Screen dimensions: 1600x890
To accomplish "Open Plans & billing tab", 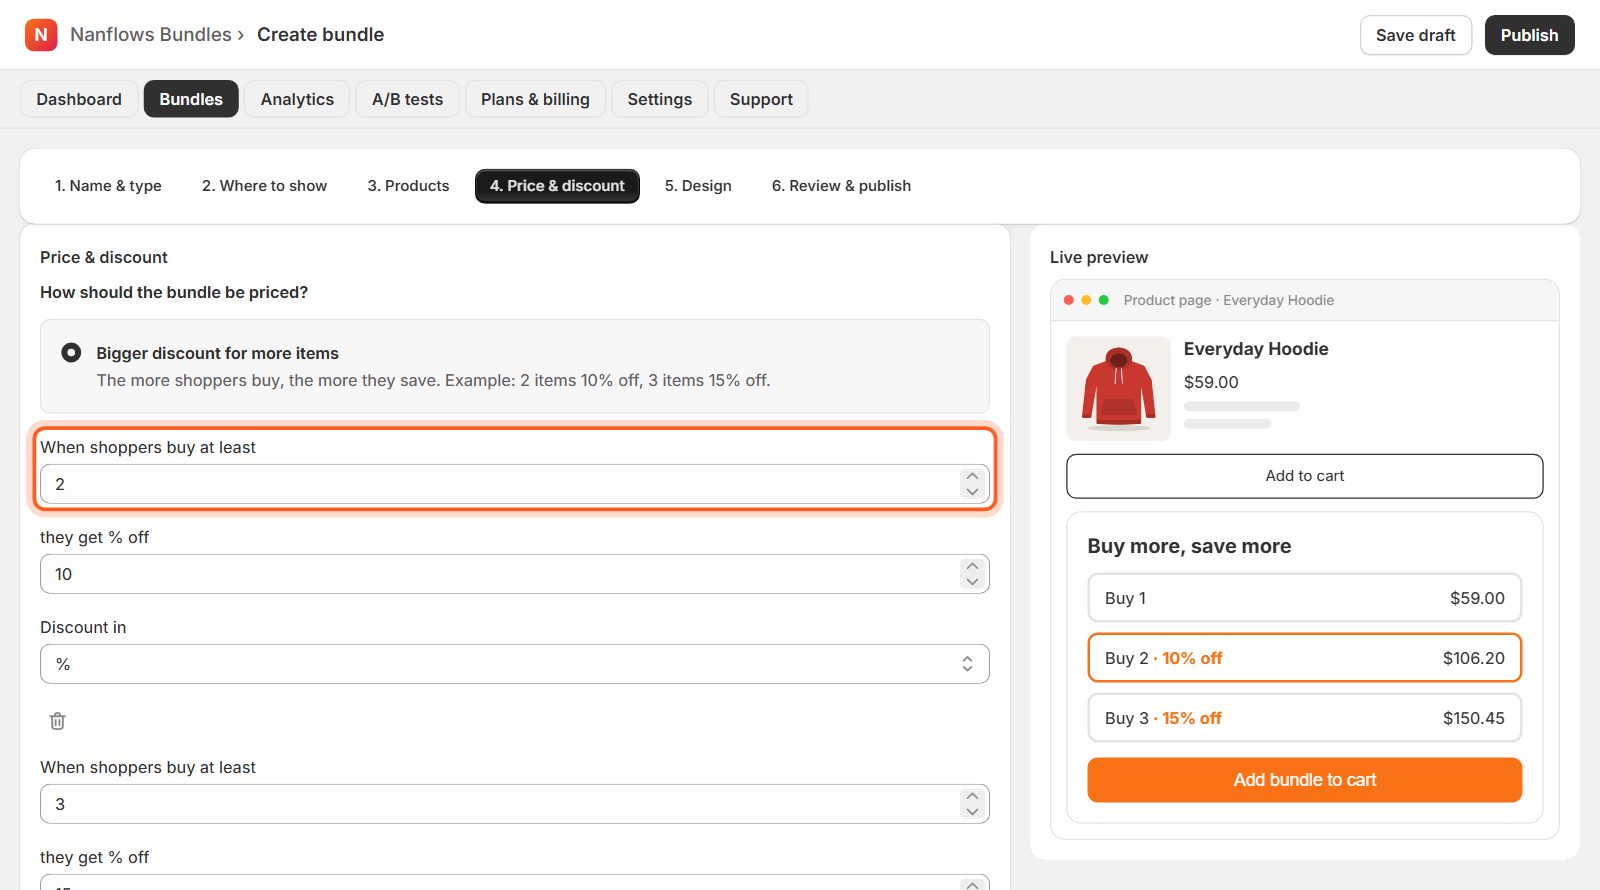I will (x=535, y=99).
